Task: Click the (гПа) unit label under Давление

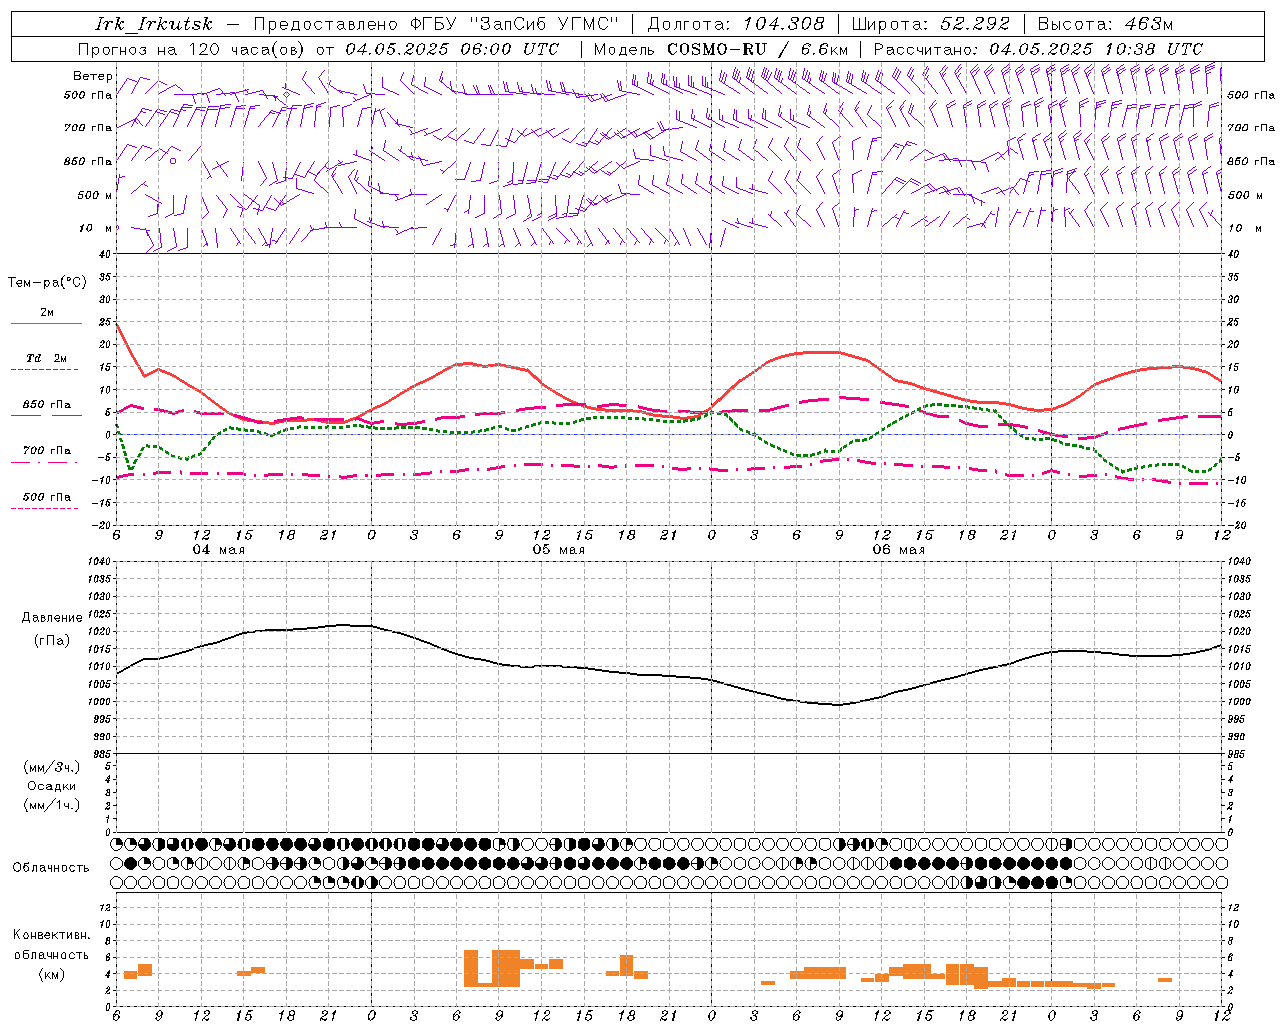Action: tap(51, 641)
